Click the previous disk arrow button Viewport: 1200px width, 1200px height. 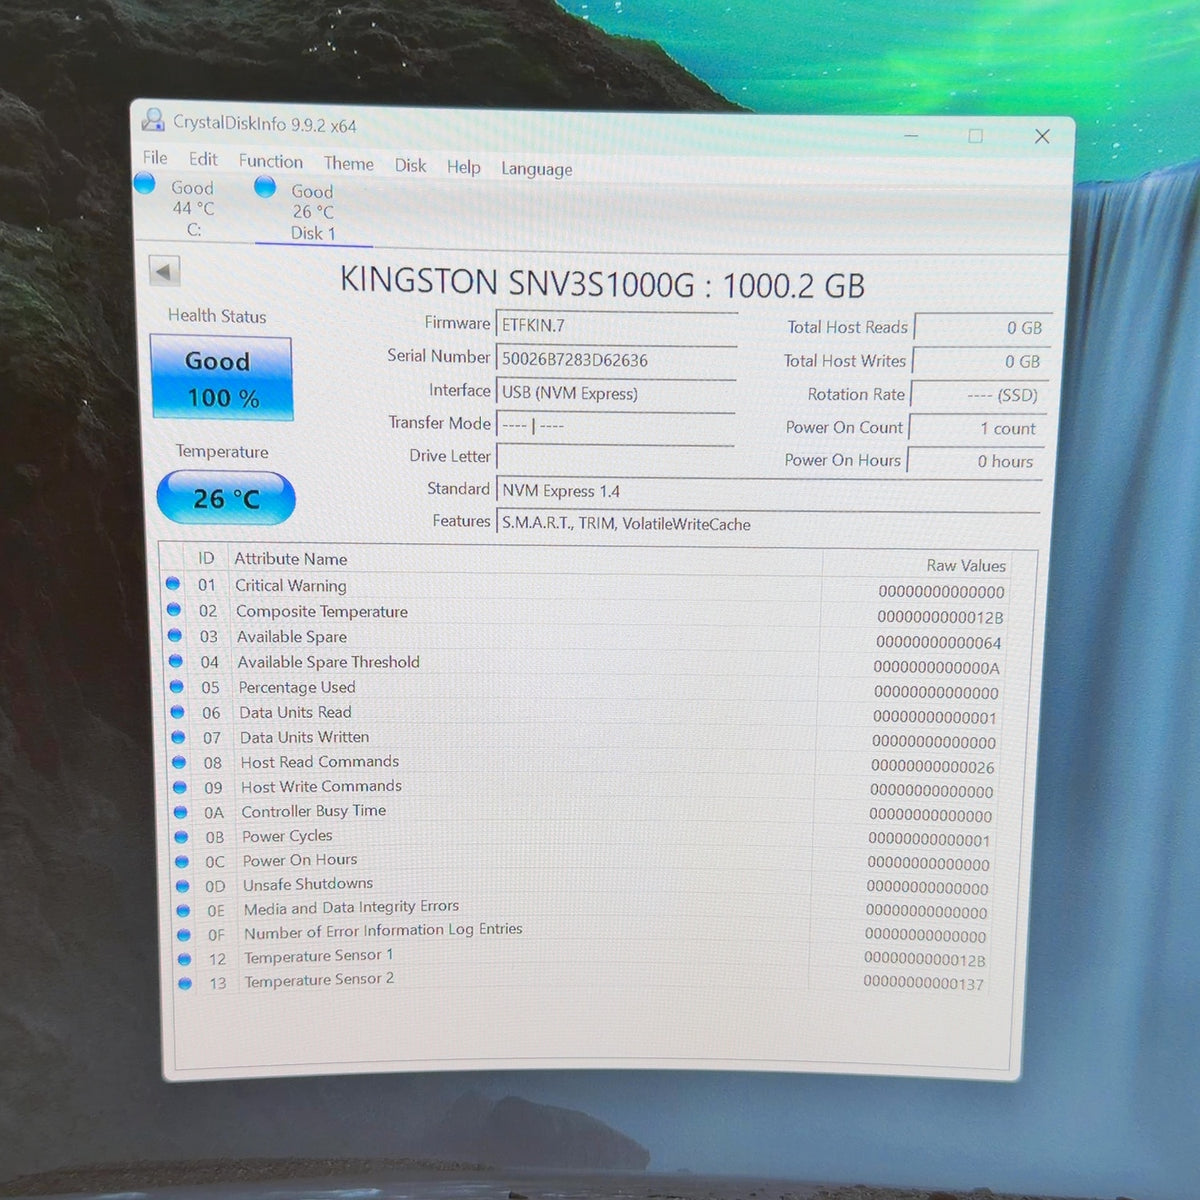164,271
